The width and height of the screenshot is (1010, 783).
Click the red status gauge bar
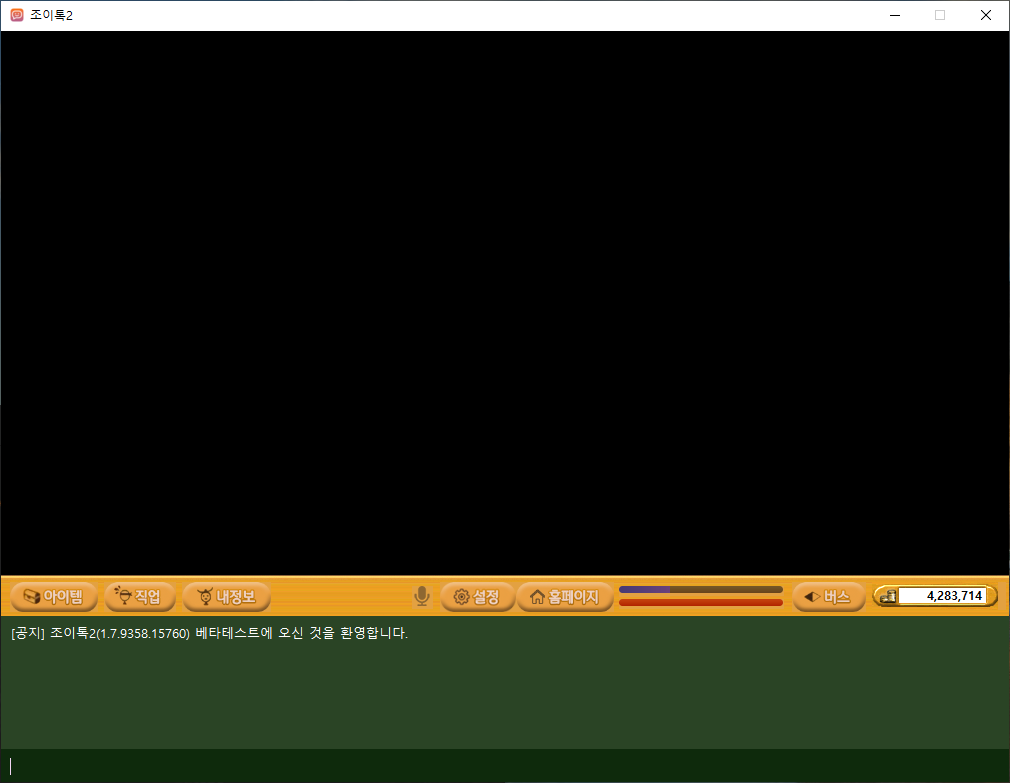(x=700, y=603)
